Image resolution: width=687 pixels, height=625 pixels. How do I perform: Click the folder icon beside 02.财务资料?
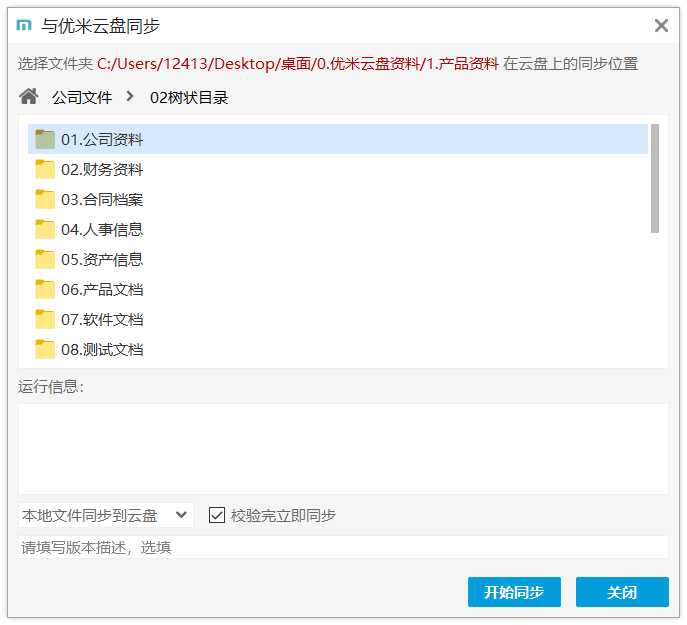[x=45, y=169]
